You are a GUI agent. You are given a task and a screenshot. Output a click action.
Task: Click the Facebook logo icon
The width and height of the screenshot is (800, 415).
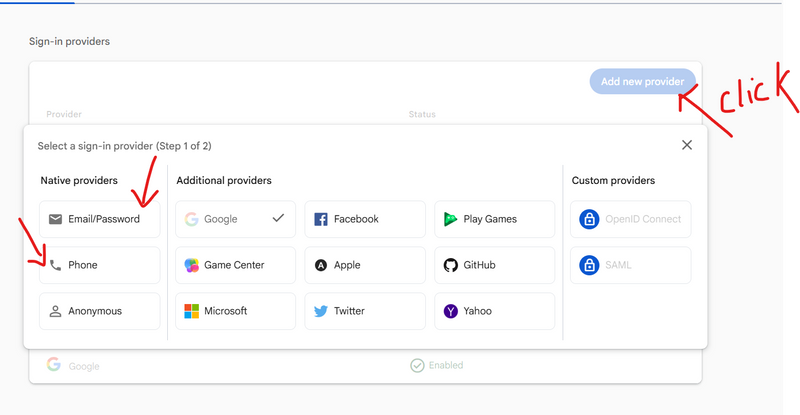[x=321, y=219]
